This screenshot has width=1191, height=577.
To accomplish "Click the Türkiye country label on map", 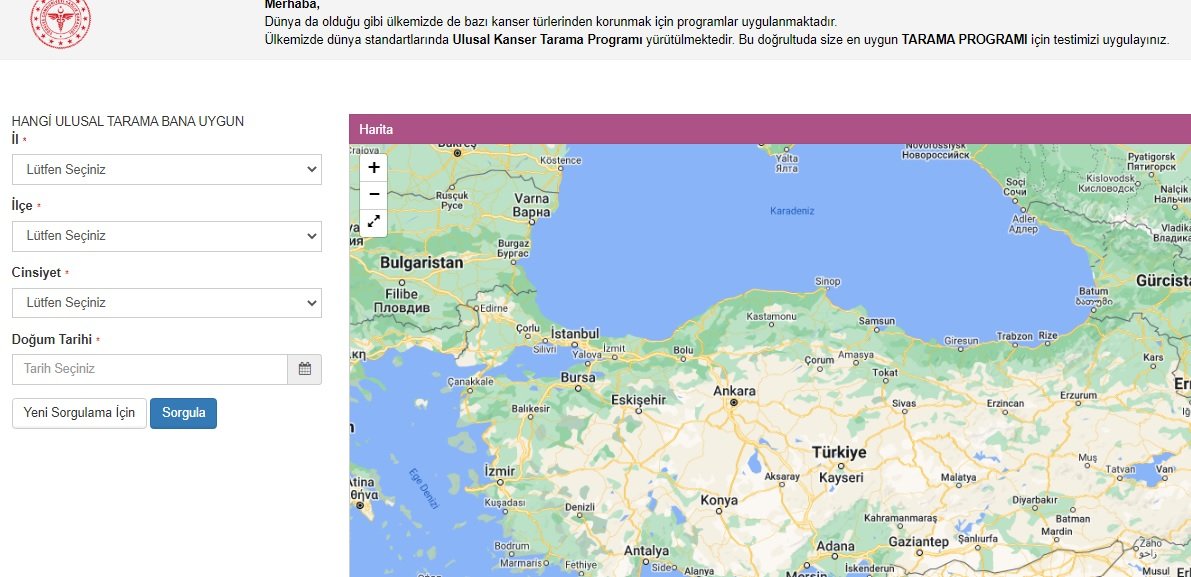I will tap(838, 453).
